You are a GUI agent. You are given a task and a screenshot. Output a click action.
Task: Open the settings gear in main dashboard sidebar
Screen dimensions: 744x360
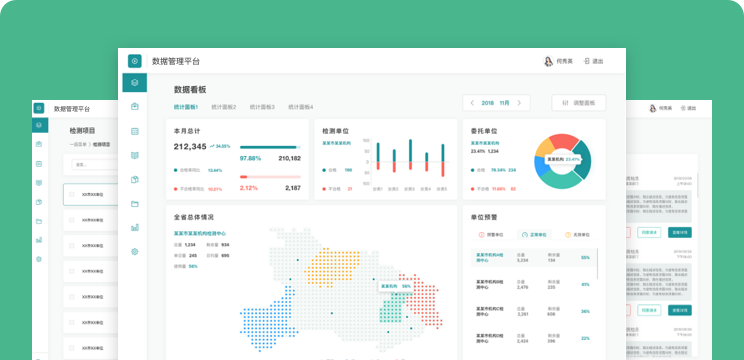[134, 252]
